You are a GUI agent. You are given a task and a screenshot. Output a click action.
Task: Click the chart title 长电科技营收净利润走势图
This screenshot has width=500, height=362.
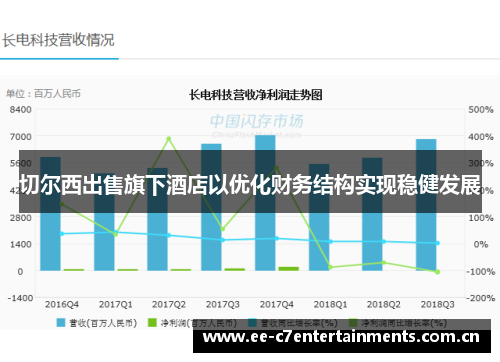[256, 95]
